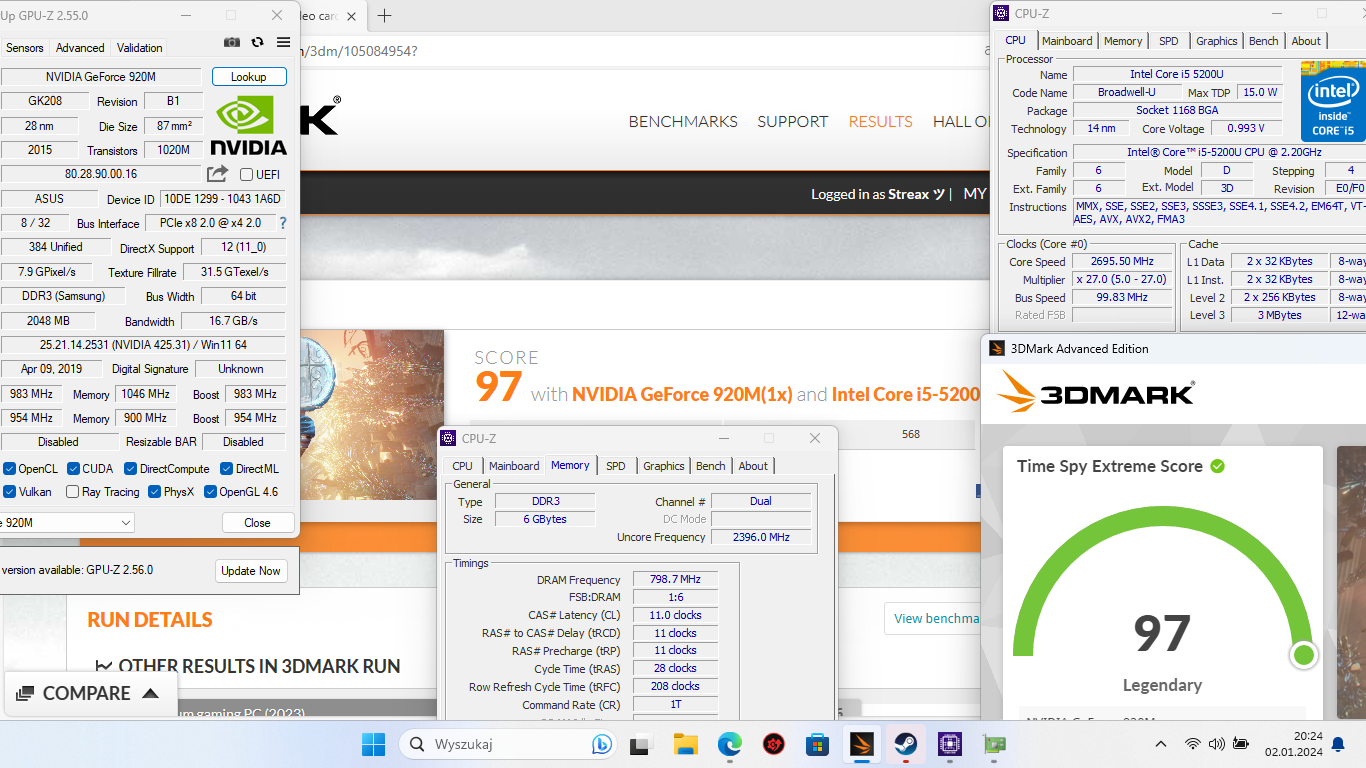Screen dimensions: 1366x768
Task: Click the NVIDIA logo in GPU-Z
Action: point(250,126)
